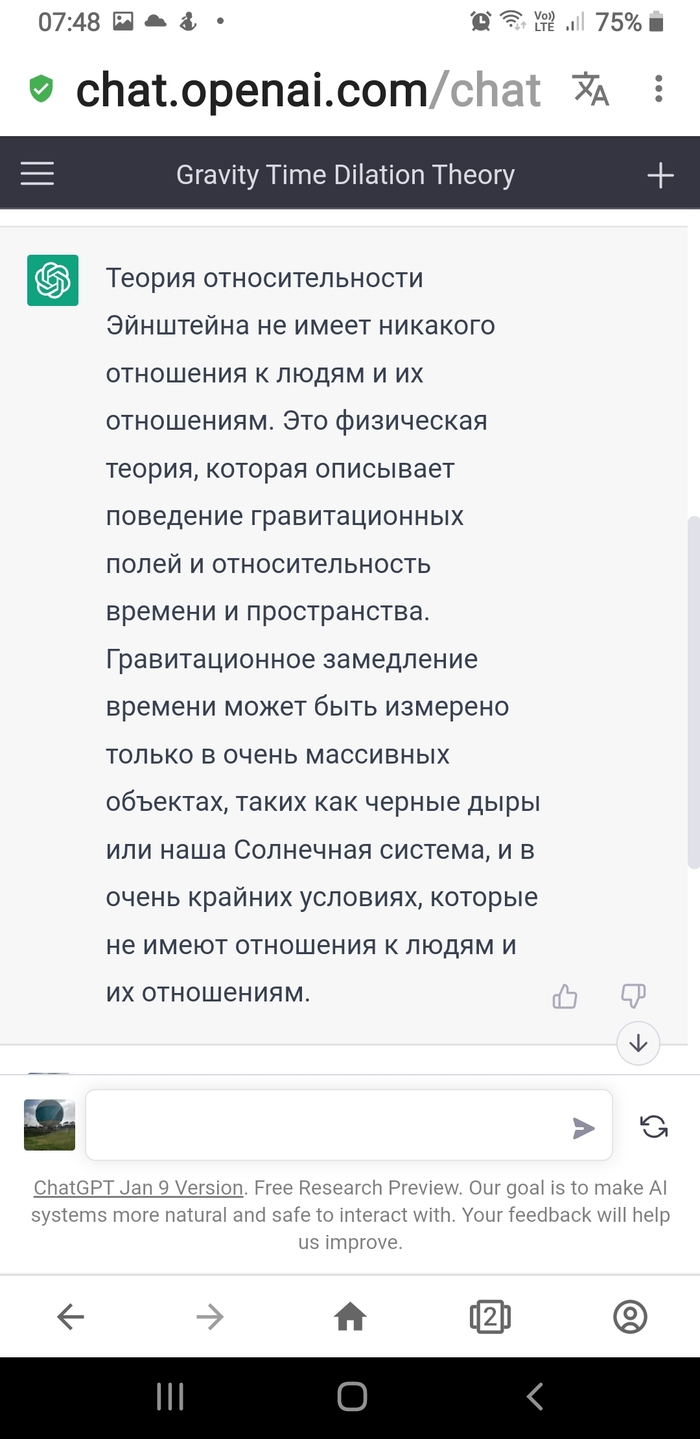
Task: Open the ChatGPT Jan 9 Version link
Action: [x=138, y=1188]
